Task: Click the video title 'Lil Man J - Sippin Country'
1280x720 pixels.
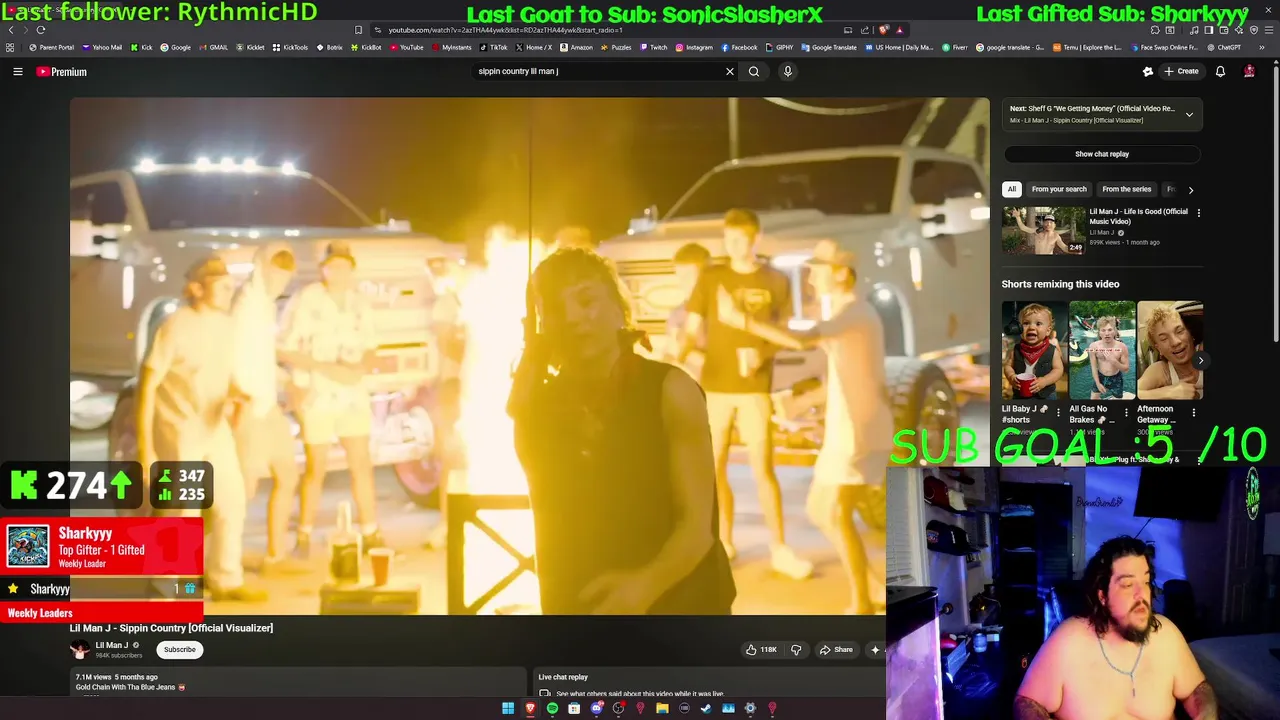Action: [x=171, y=628]
